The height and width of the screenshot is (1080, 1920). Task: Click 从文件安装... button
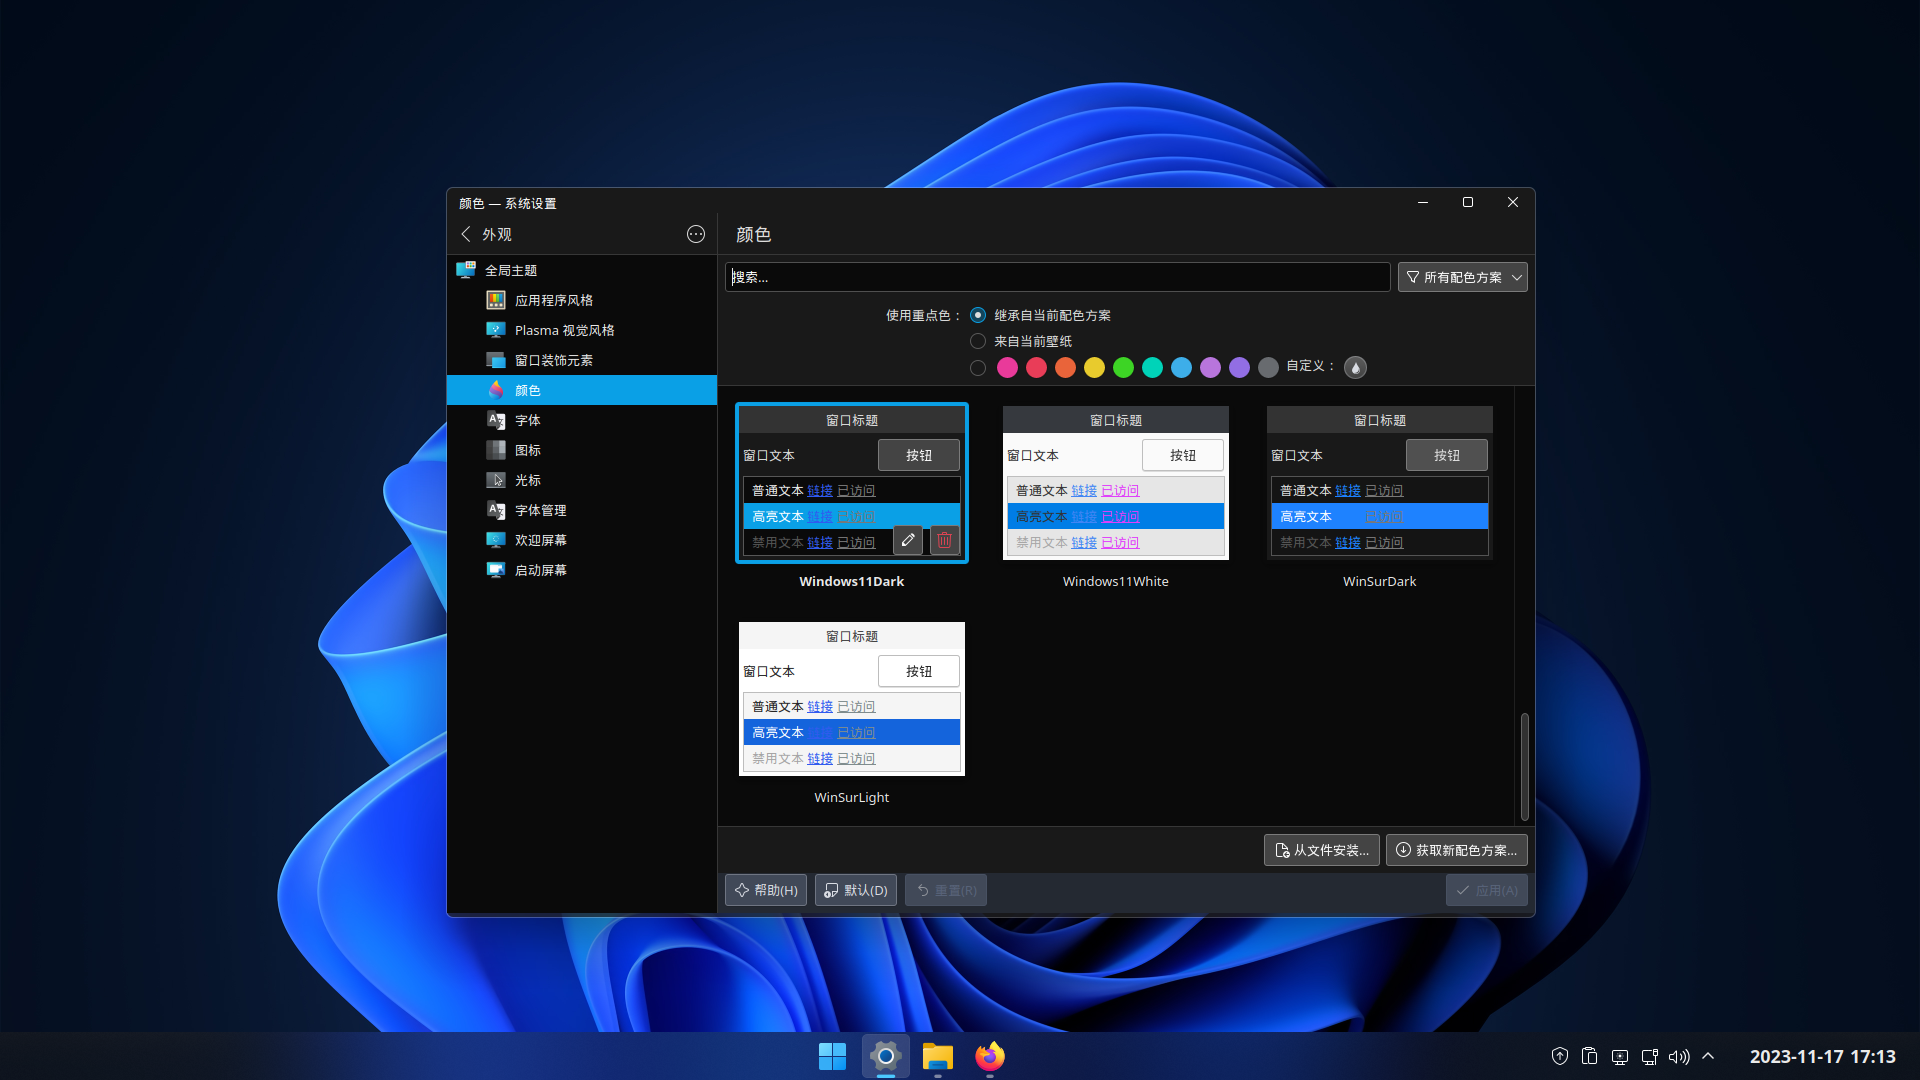coord(1321,850)
